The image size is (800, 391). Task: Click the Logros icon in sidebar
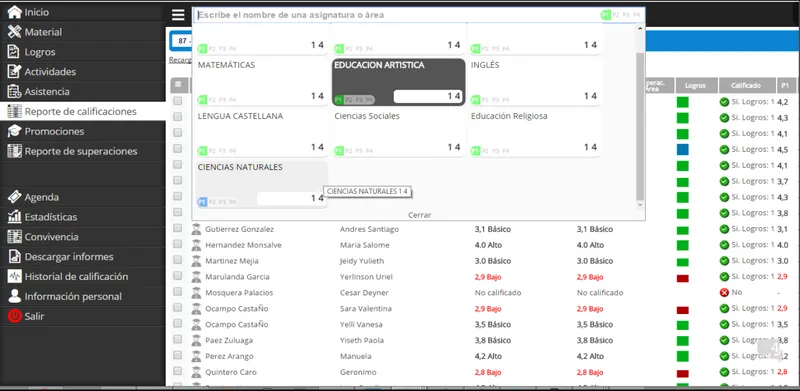15,52
